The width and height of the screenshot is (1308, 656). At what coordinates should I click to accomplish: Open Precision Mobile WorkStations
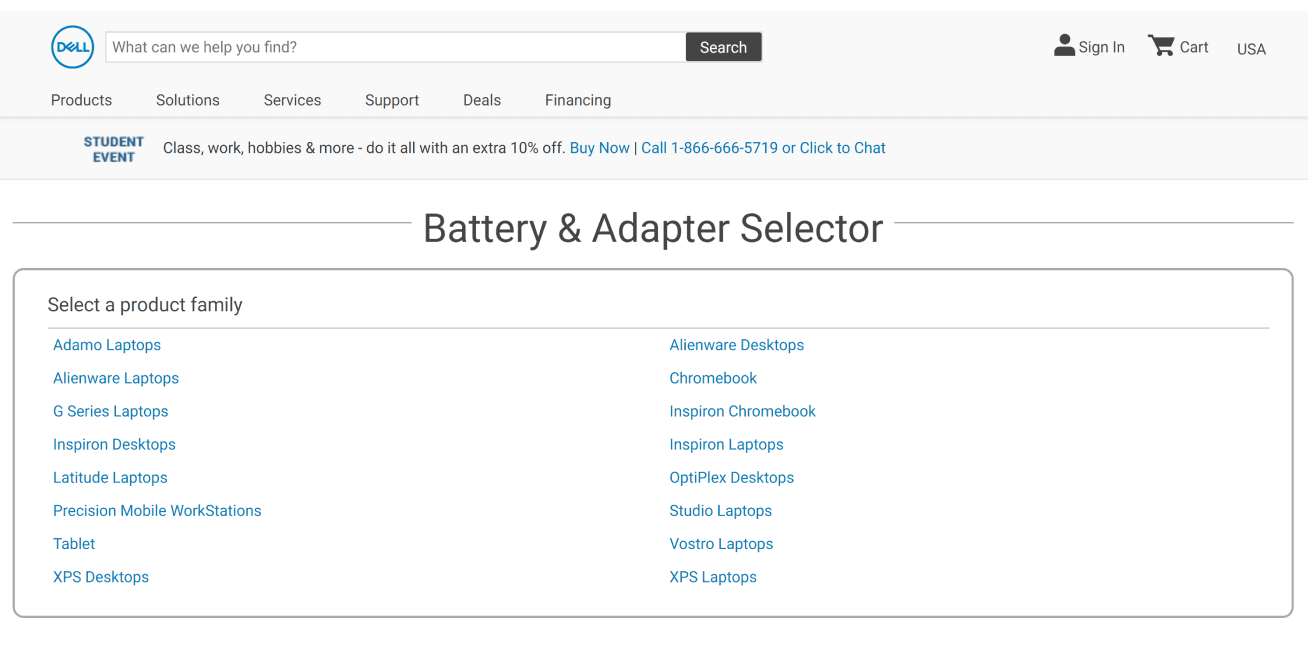157,511
